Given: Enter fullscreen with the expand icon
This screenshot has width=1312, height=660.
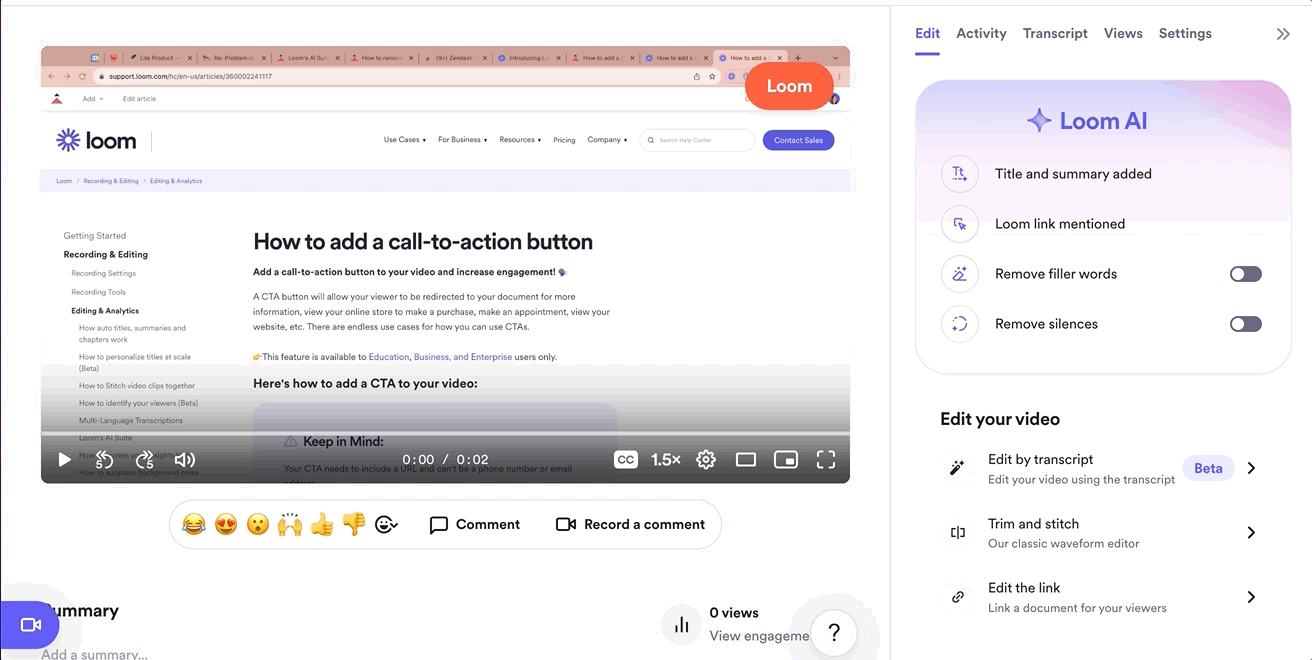Looking at the screenshot, I should [x=825, y=459].
